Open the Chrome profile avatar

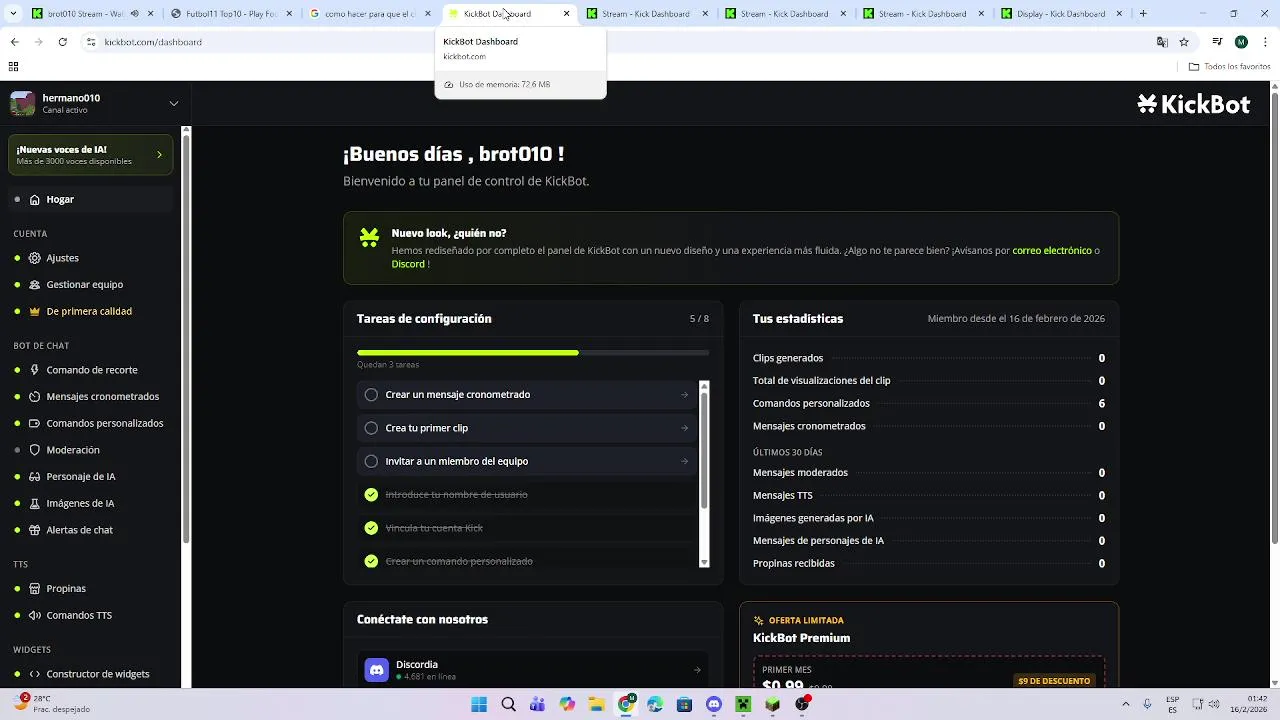click(x=1241, y=42)
